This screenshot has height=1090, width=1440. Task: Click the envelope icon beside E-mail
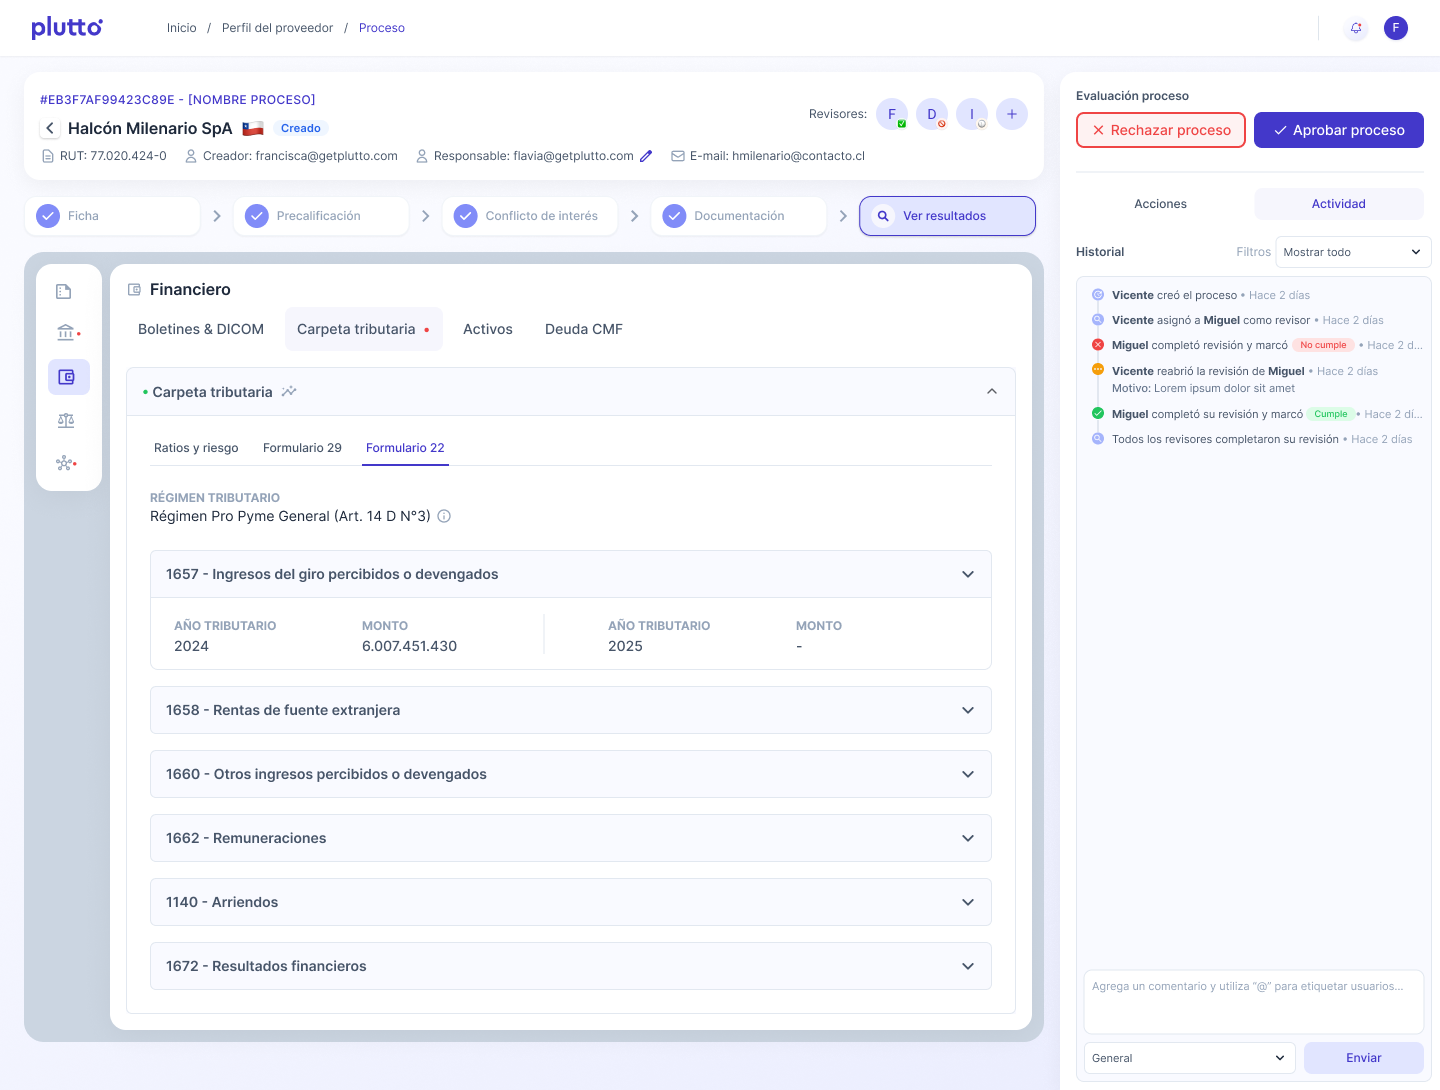[678, 156]
